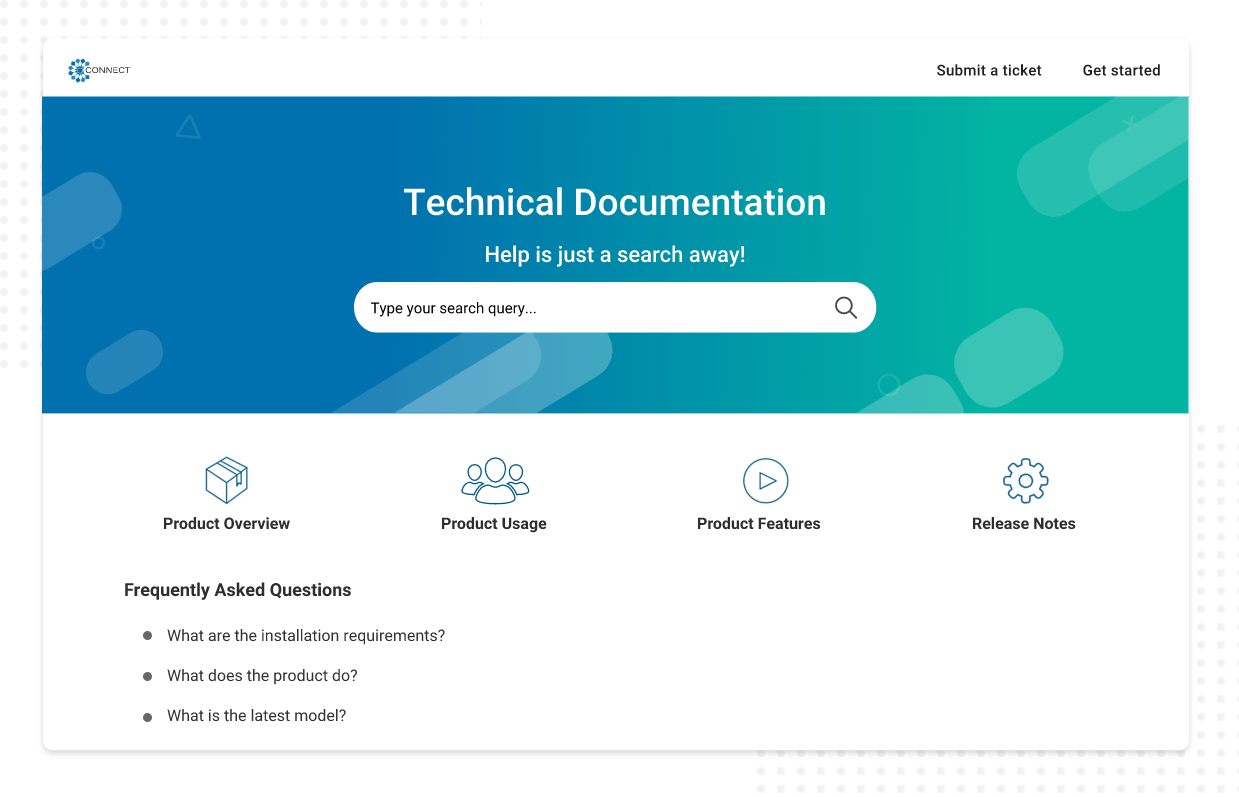The height and width of the screenshot is (797, 1239).
Task: Click 'Help is just a search away!' text
Action: point(615,255)
